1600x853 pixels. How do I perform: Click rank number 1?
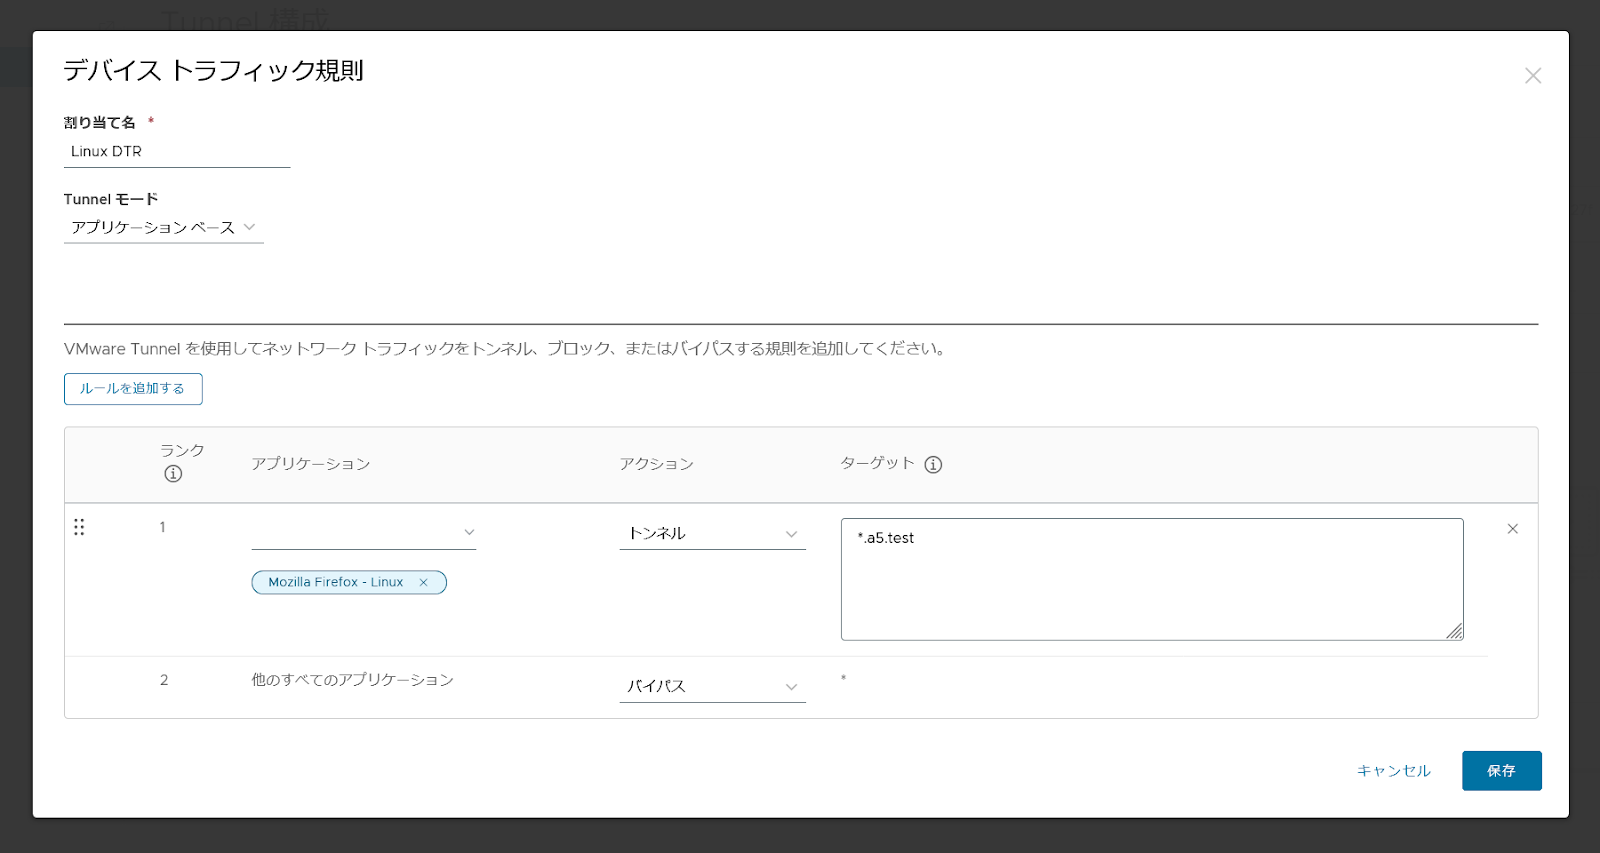[162, 527]
